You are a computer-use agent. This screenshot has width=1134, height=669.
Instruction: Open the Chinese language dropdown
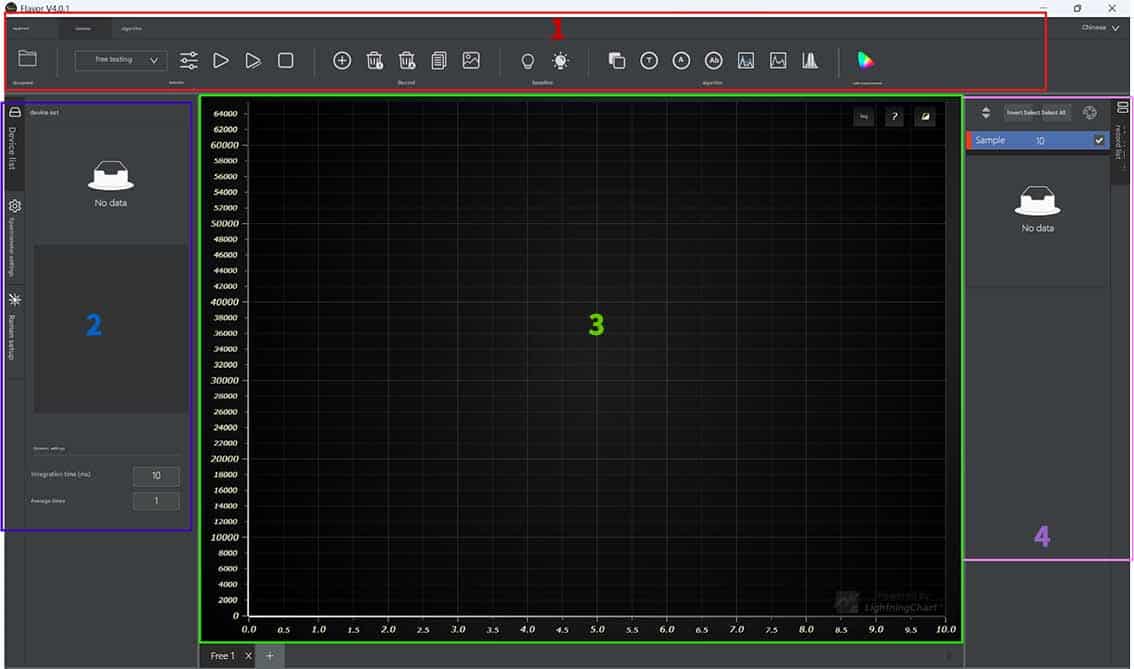point(1100,28)
